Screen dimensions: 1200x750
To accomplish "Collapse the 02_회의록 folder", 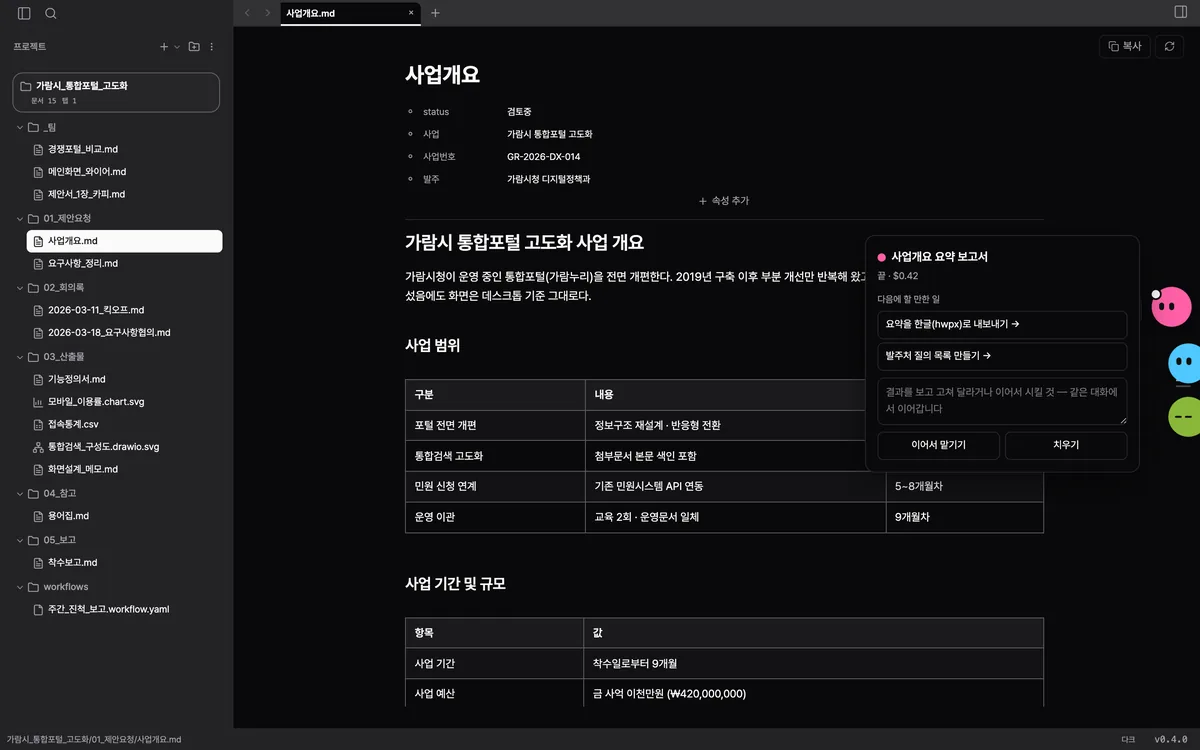I will coord(20,287).
